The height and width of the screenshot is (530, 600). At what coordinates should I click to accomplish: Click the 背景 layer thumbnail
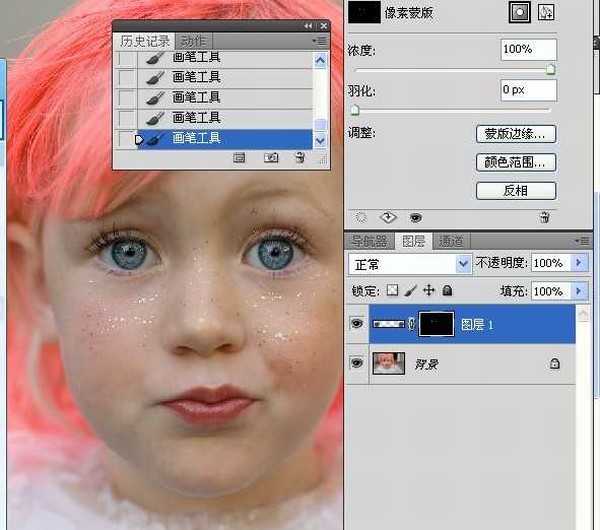click(x=388, y=363)
